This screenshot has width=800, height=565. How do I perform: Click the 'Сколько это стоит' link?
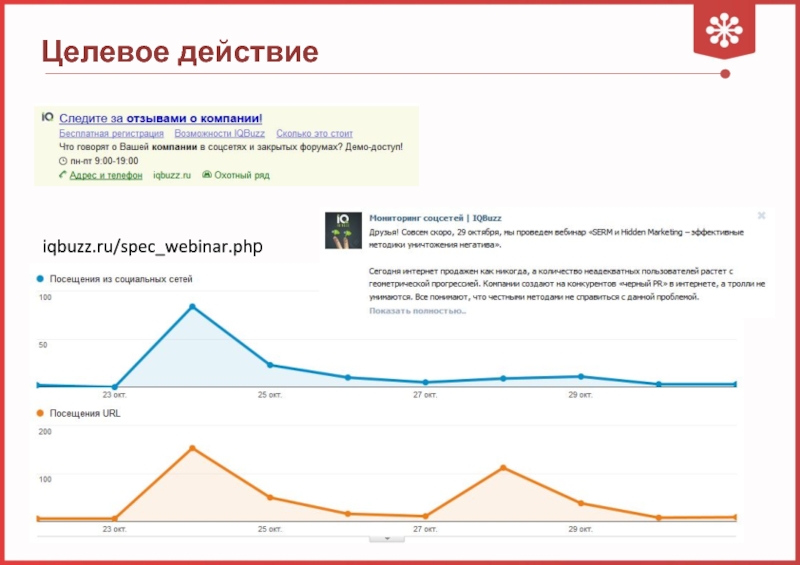click(x=314, y=134)
